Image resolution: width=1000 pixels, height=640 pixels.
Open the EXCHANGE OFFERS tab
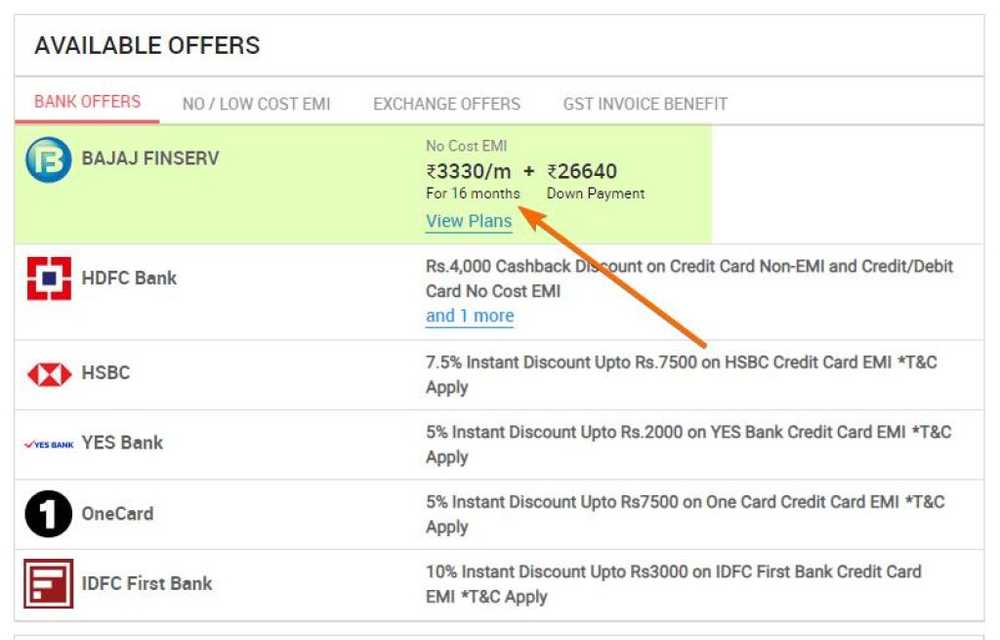click(x=446, y=103)
